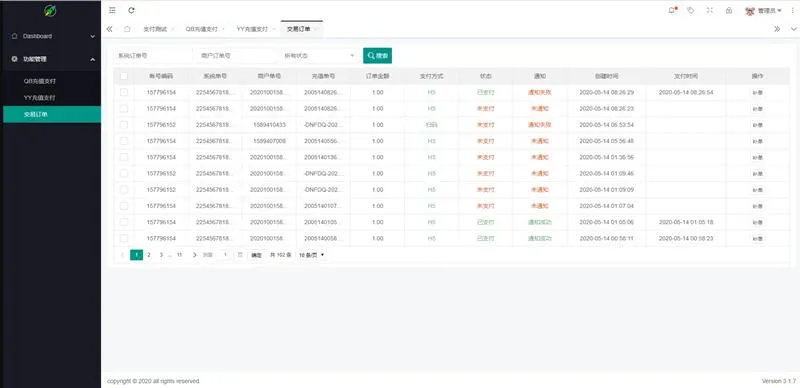
Task: Check the row created 2020-05-14 08:26:29
Action: pos(124,92)
